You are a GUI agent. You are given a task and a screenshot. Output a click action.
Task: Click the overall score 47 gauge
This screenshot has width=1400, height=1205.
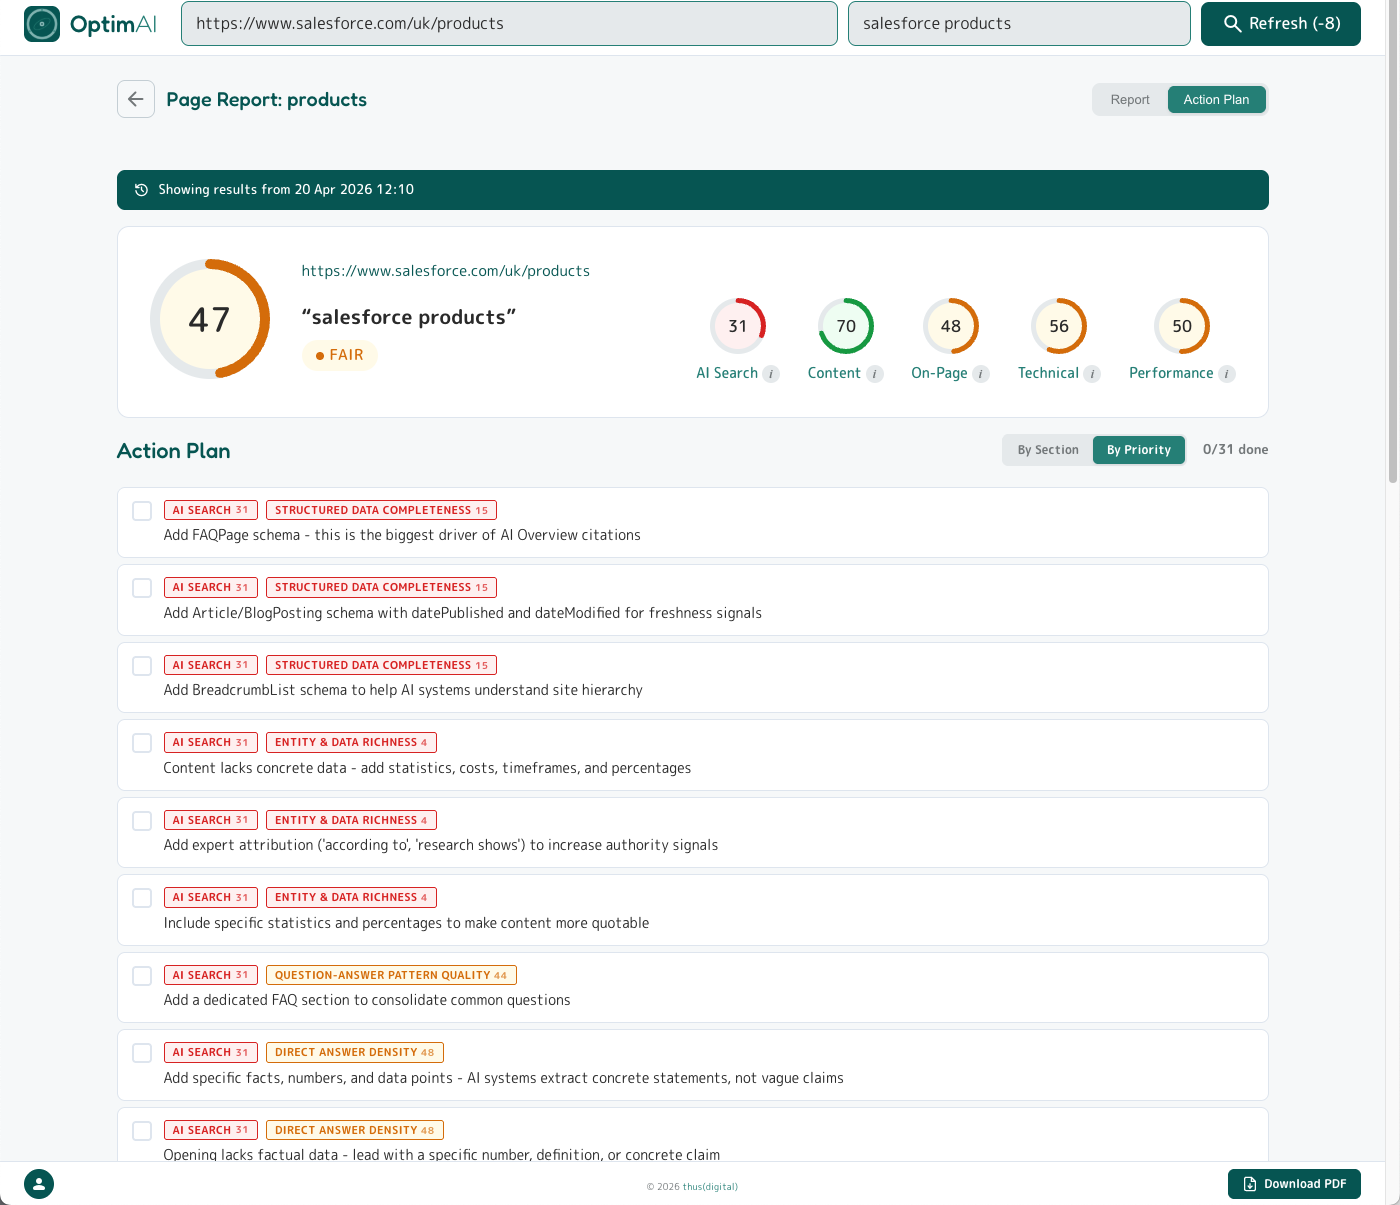pyautogui.click(x=210, y=319)
